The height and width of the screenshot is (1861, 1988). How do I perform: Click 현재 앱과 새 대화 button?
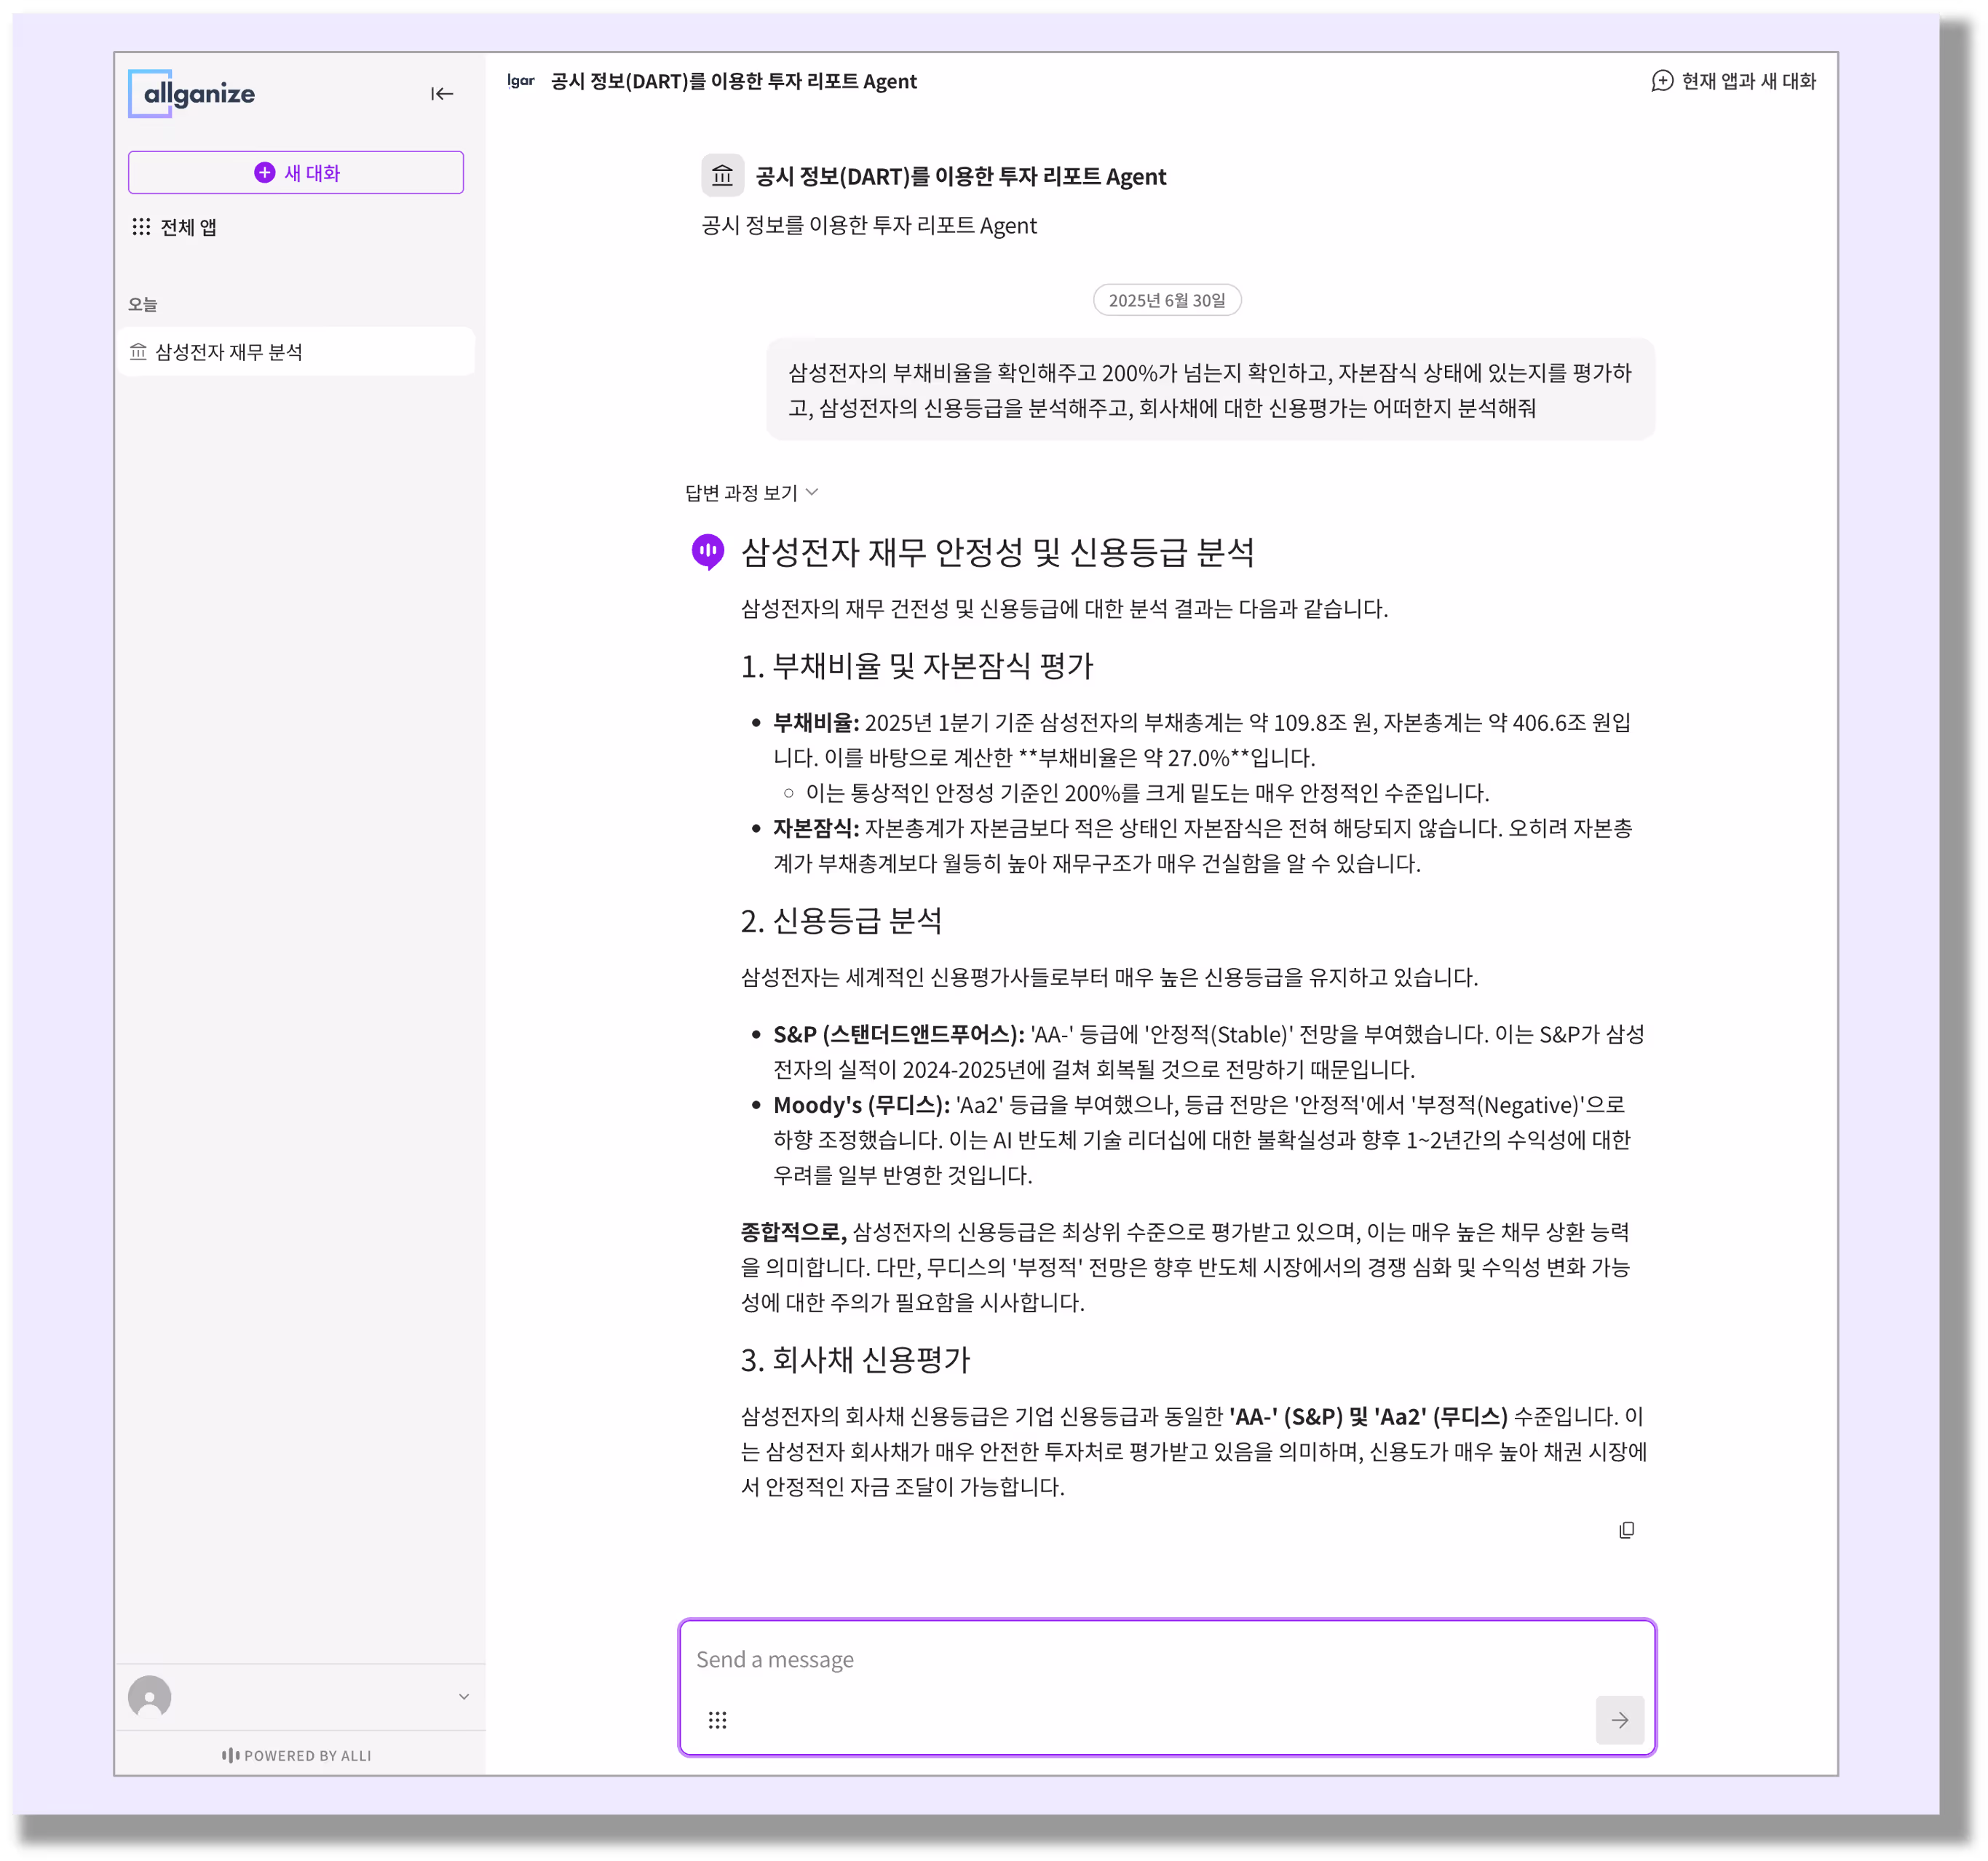1733,81
